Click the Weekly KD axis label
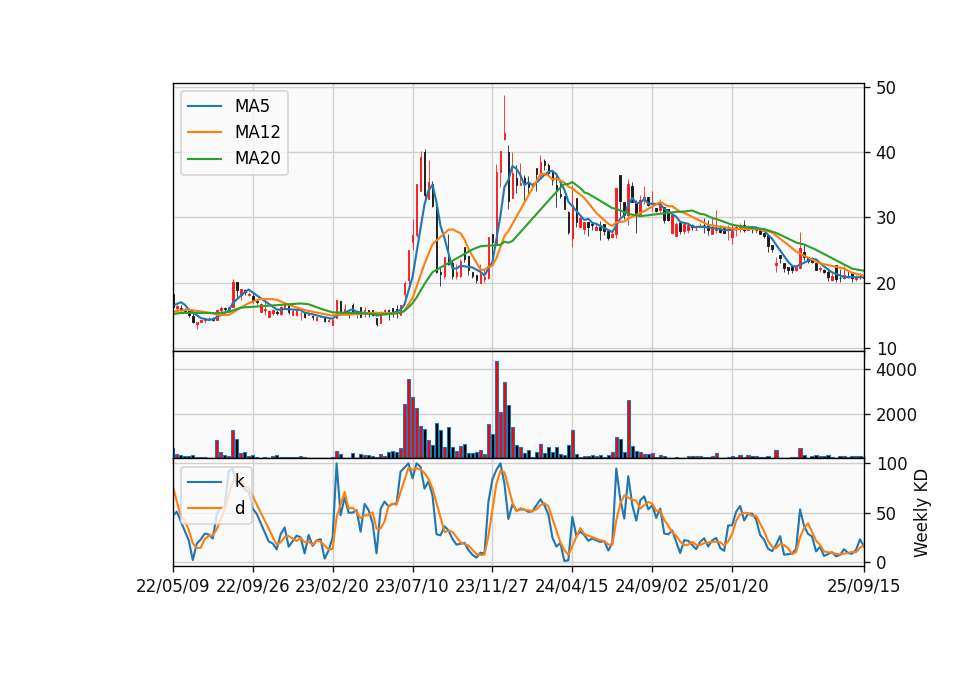The image size is (960, 690). [x=921, y=514]
